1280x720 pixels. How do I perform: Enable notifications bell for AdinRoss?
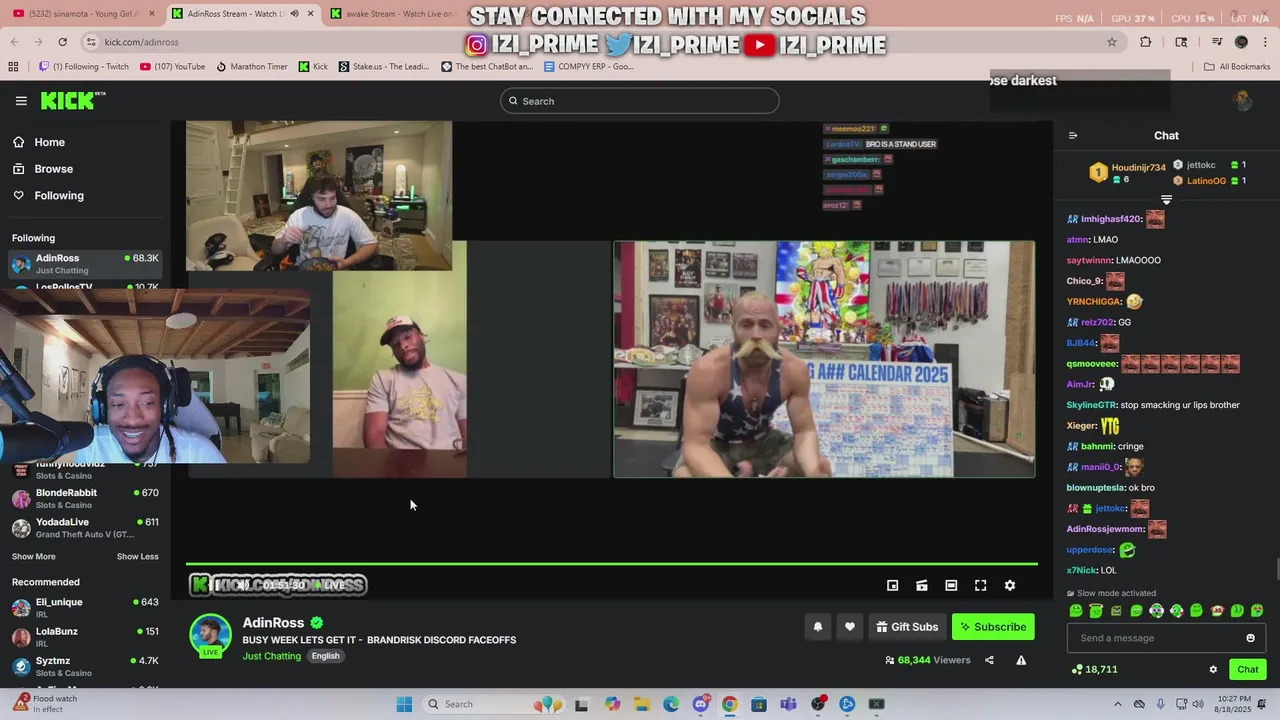point(817,627)
